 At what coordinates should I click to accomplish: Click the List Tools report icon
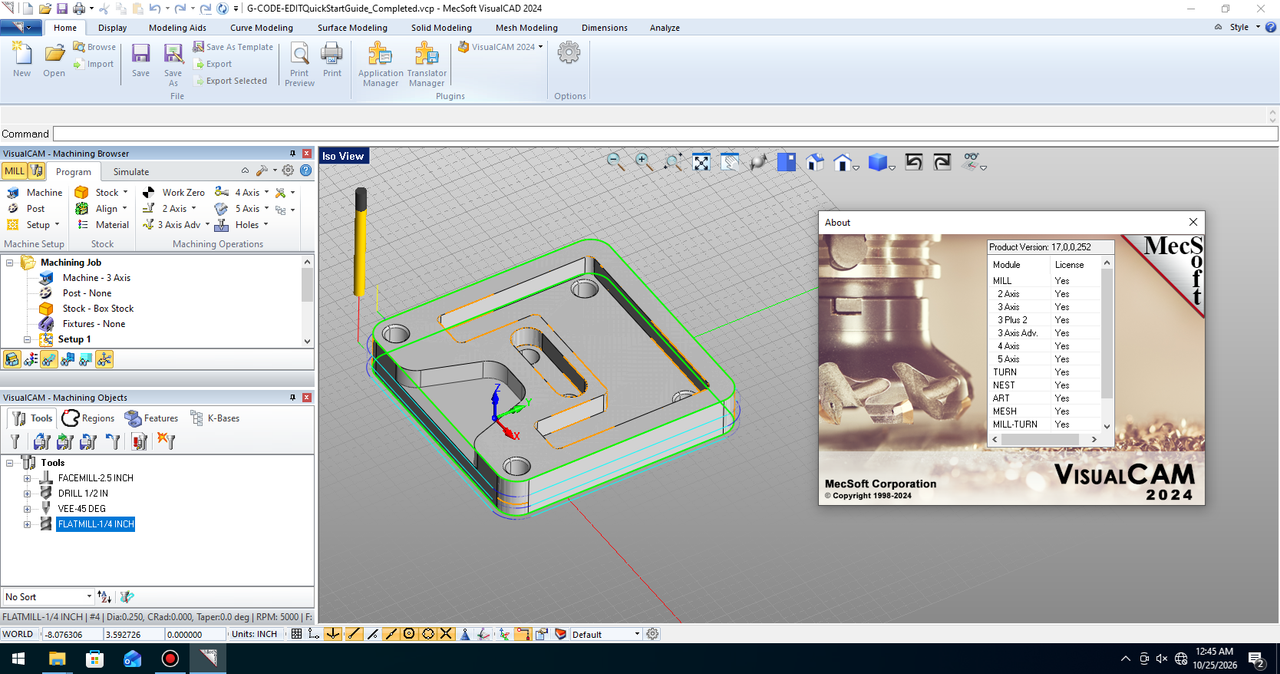[140, 441]
